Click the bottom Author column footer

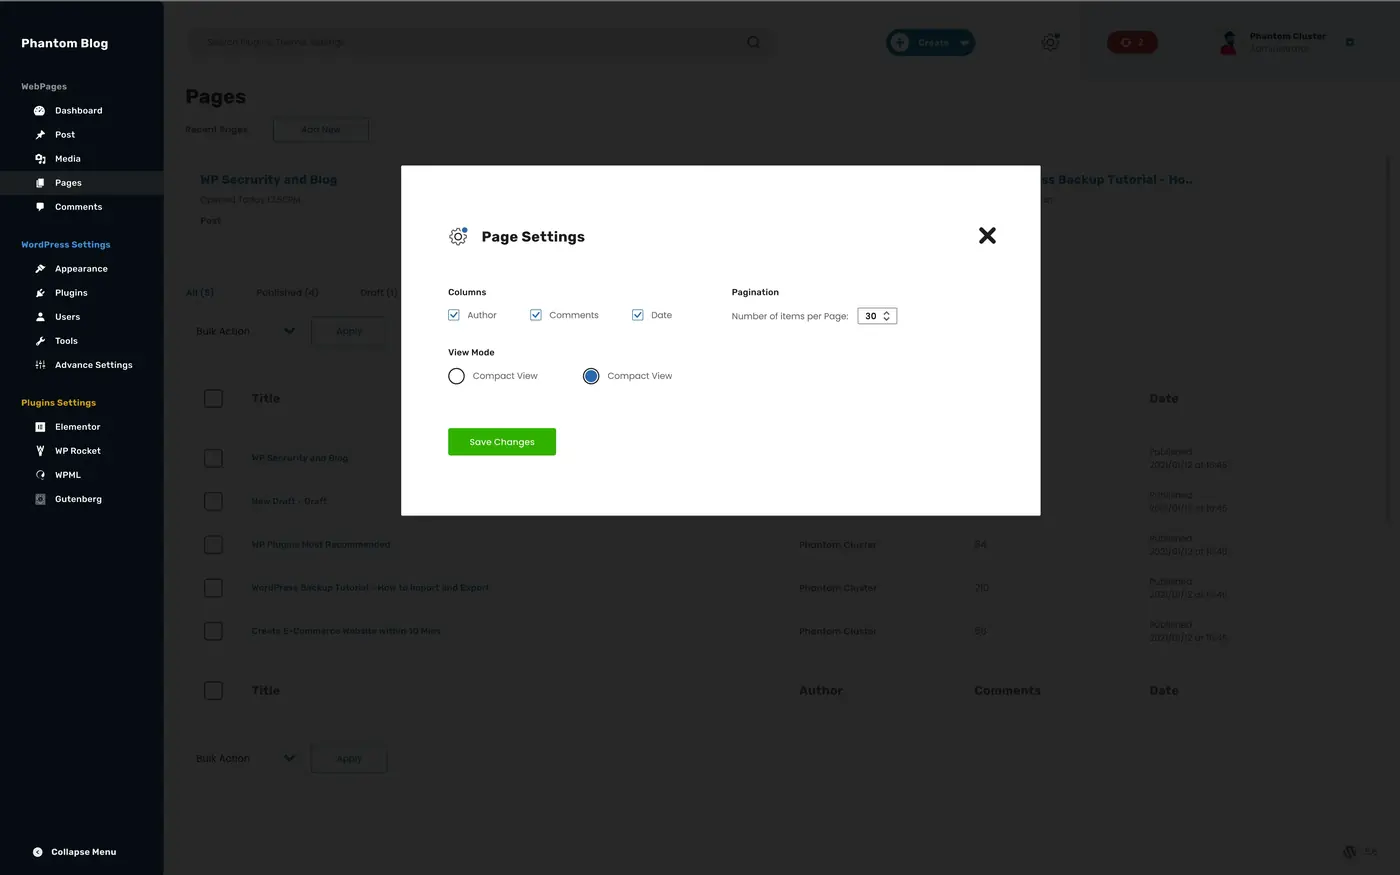[x=821, y=690]
